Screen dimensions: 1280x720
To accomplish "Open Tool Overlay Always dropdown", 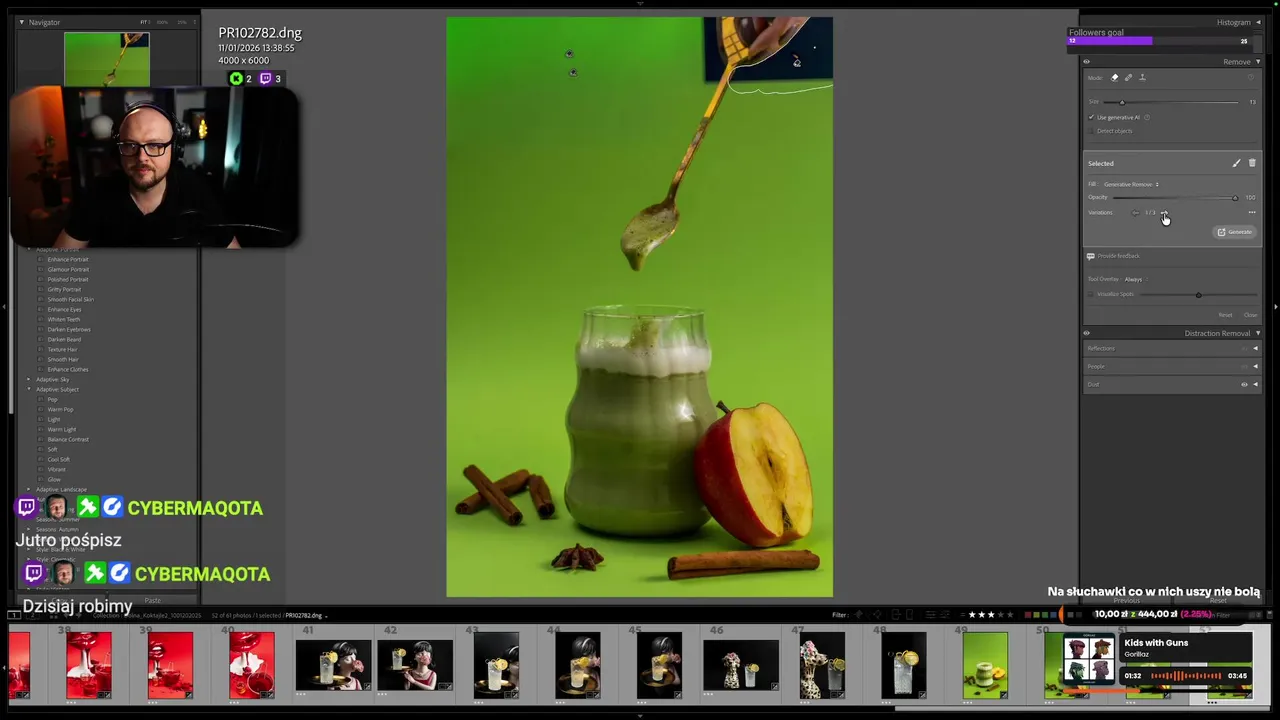I will point(1134,279).
